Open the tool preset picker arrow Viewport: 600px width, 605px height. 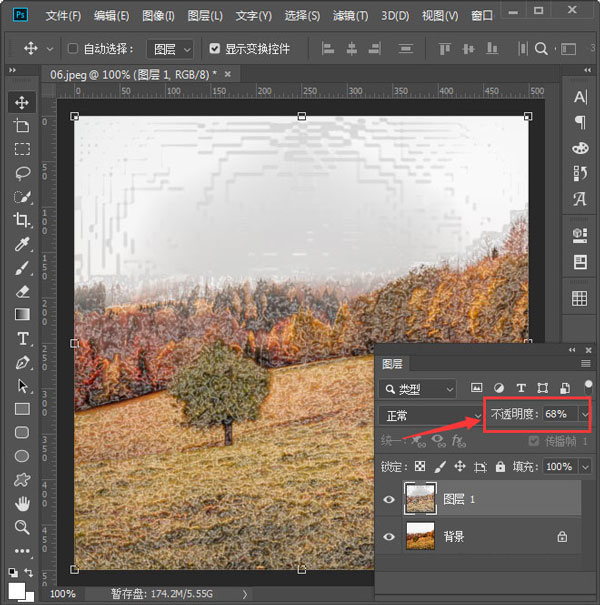(x=50, y=49)
